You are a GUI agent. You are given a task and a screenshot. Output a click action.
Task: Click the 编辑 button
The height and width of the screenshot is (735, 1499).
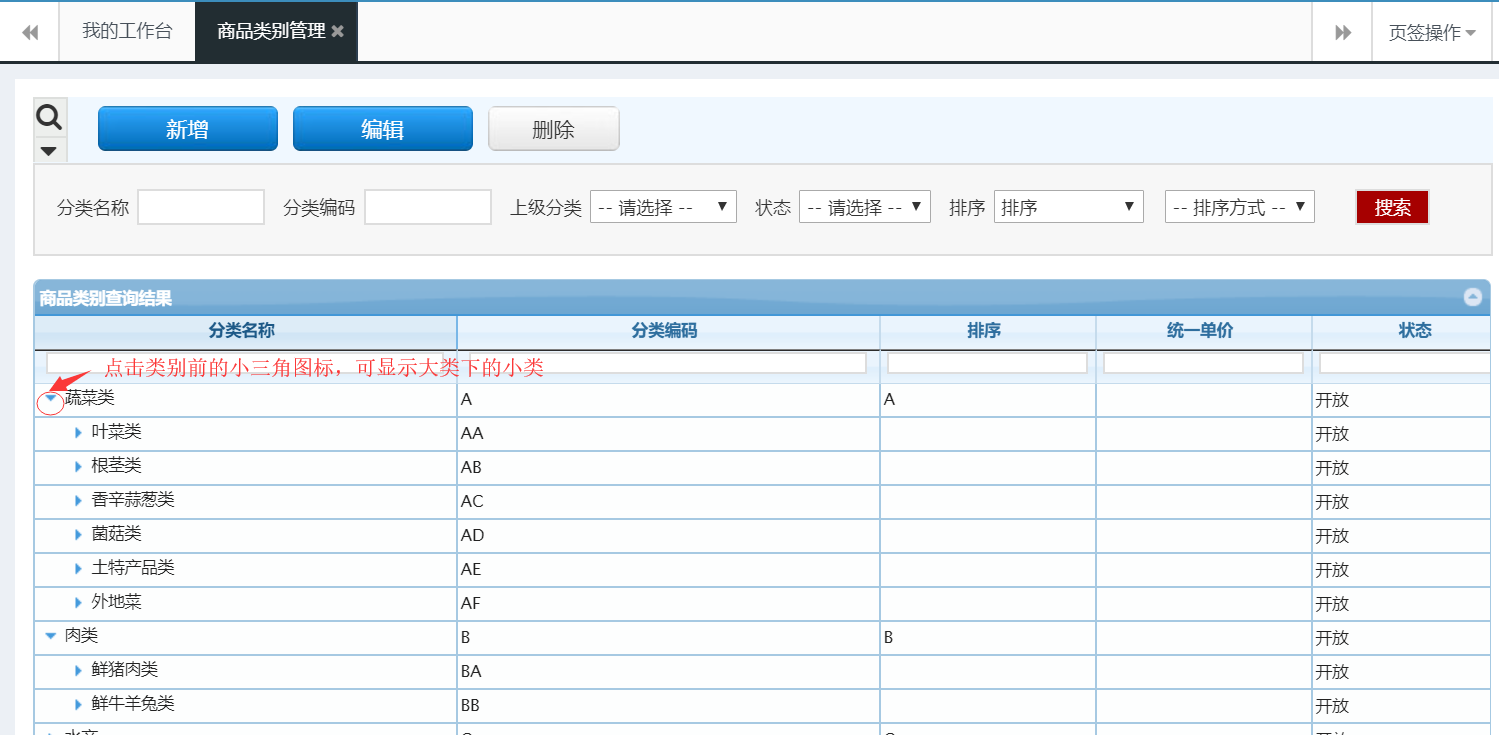[x=382, y=129]
